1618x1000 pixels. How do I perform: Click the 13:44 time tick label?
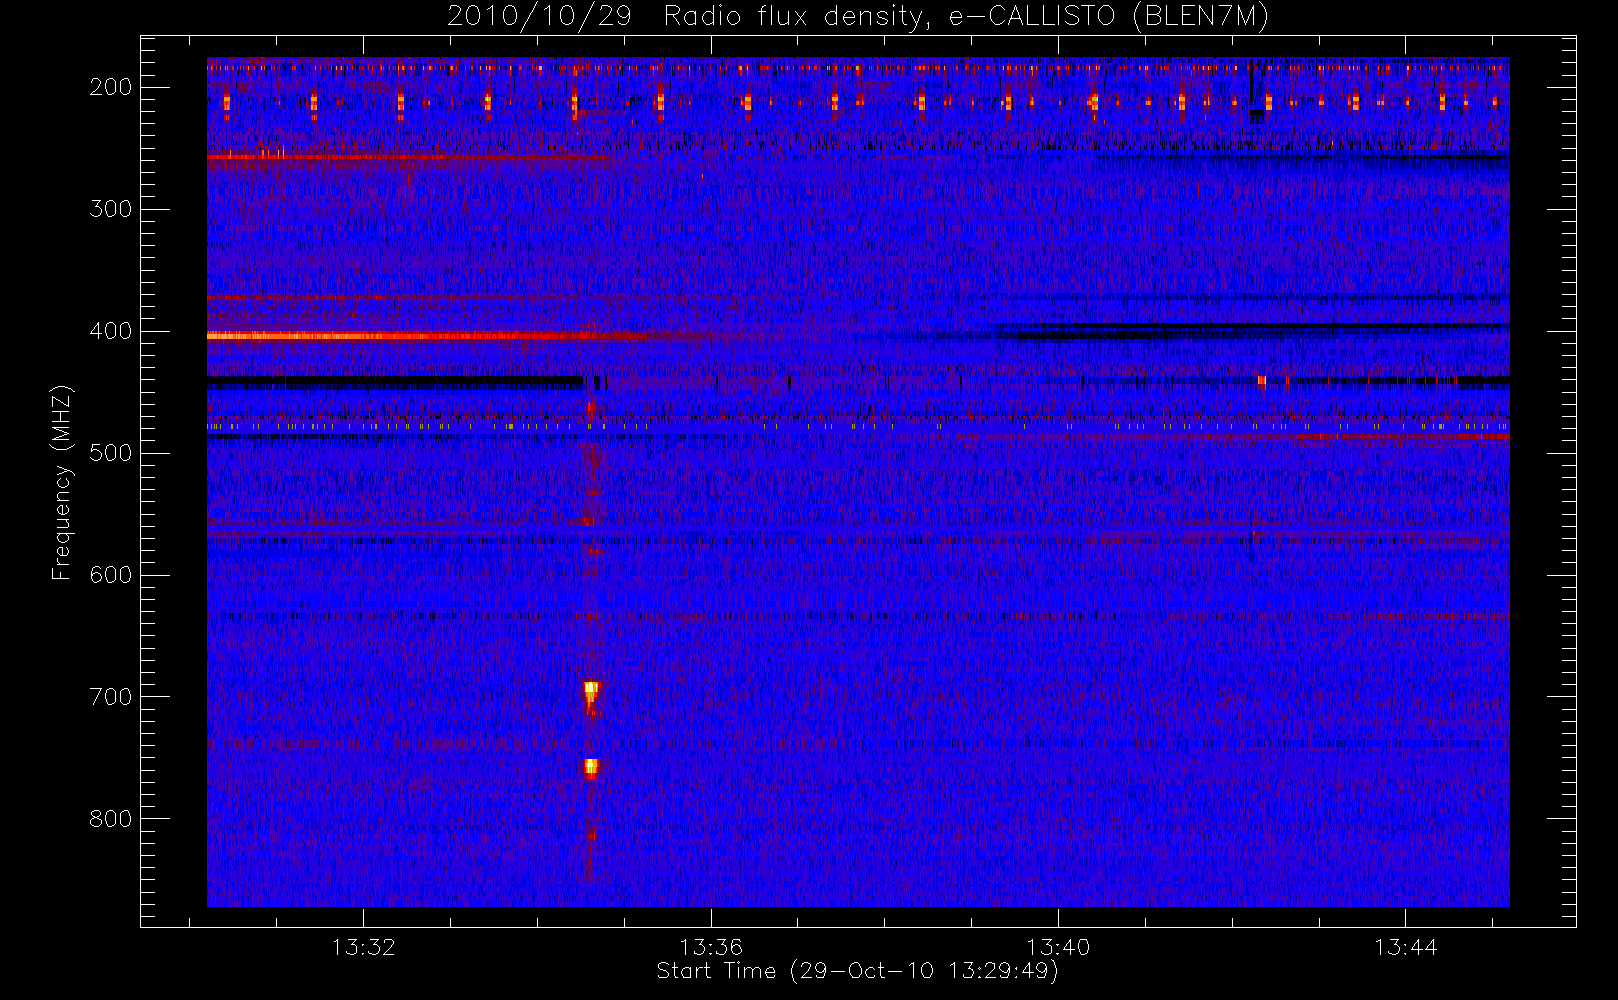point(1405,947)
